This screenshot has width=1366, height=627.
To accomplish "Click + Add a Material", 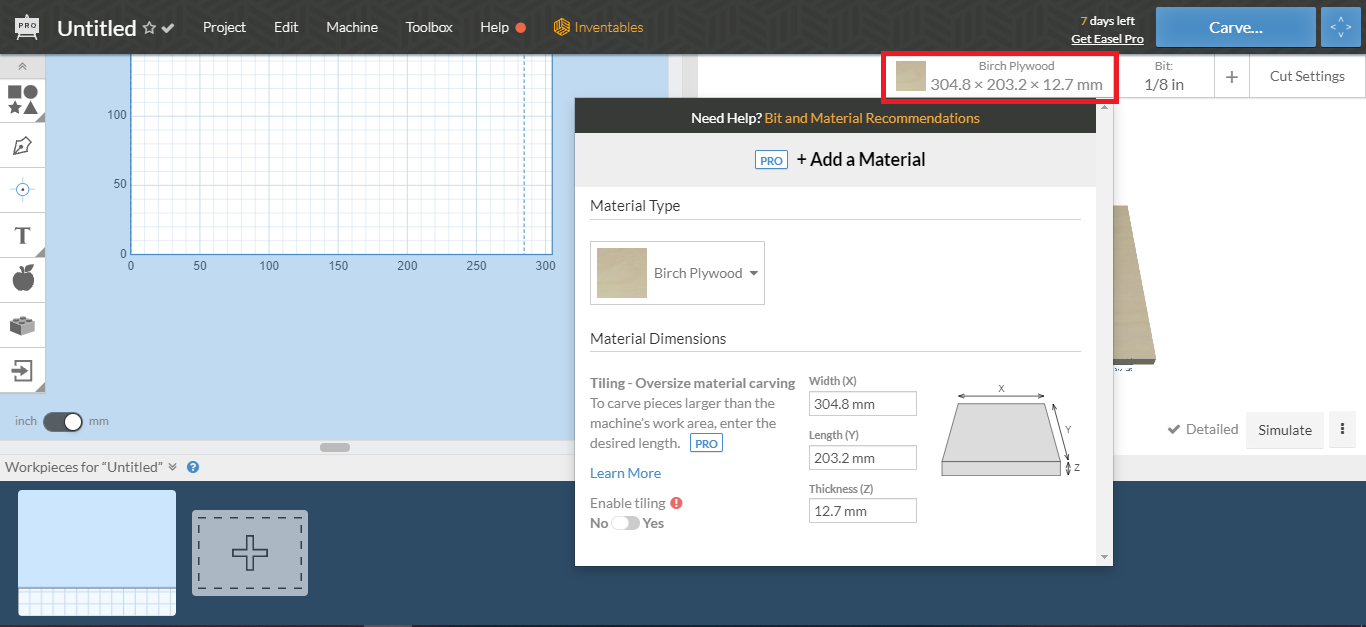I will point(861,160).
